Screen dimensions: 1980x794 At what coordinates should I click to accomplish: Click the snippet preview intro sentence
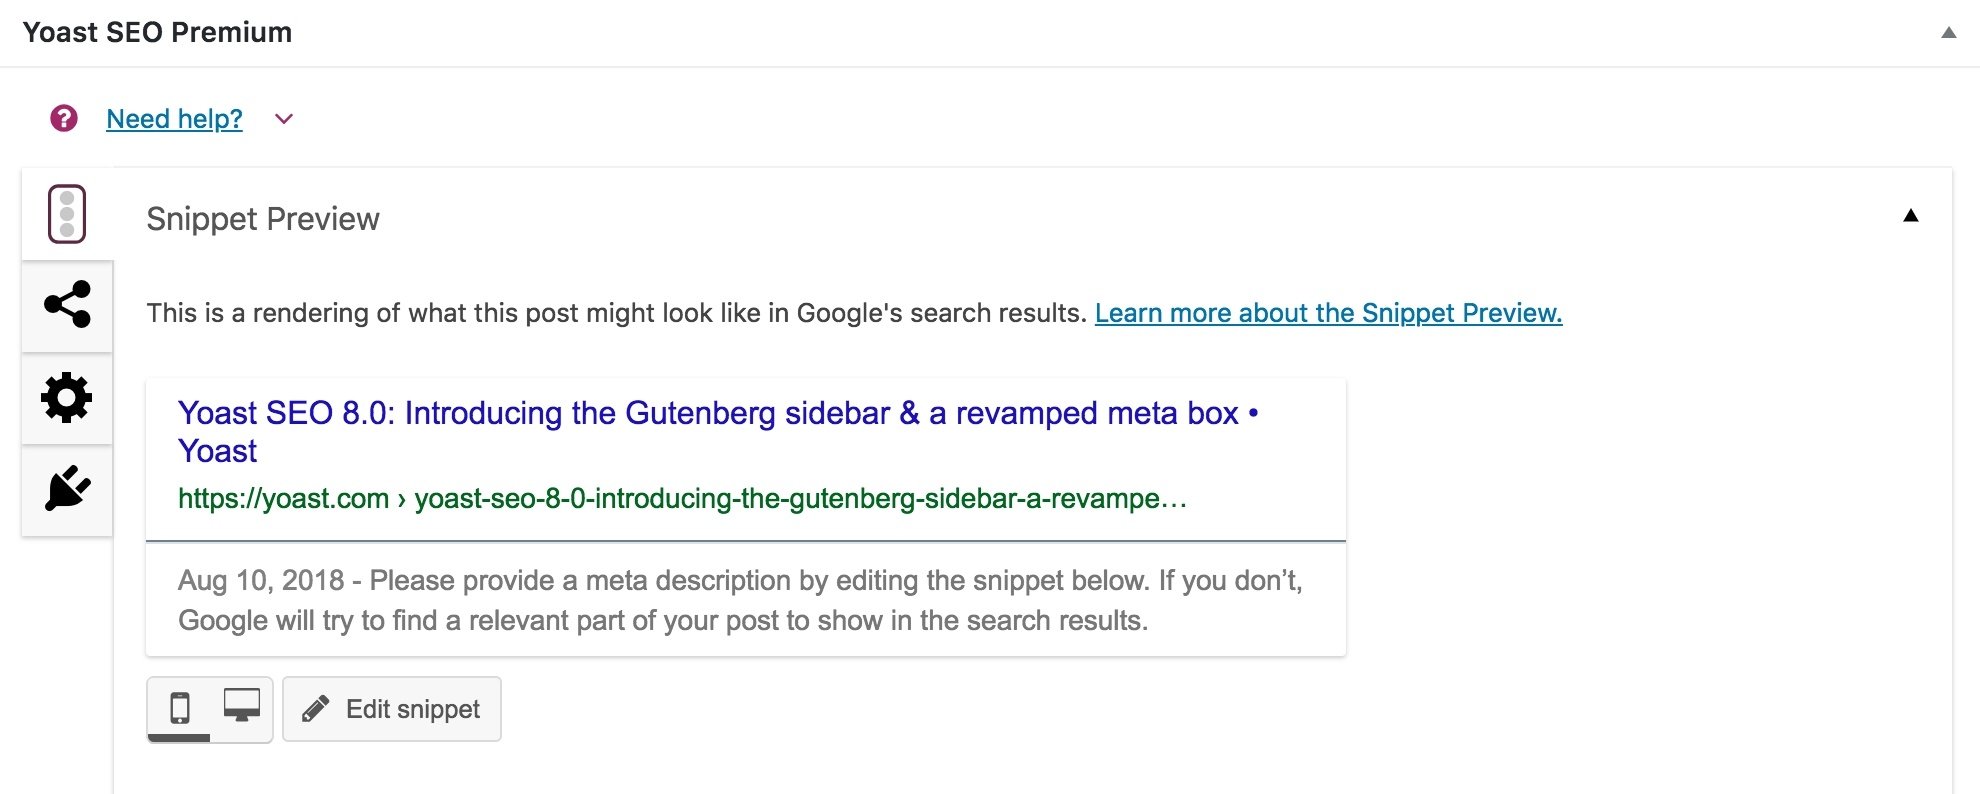point(616,313)
